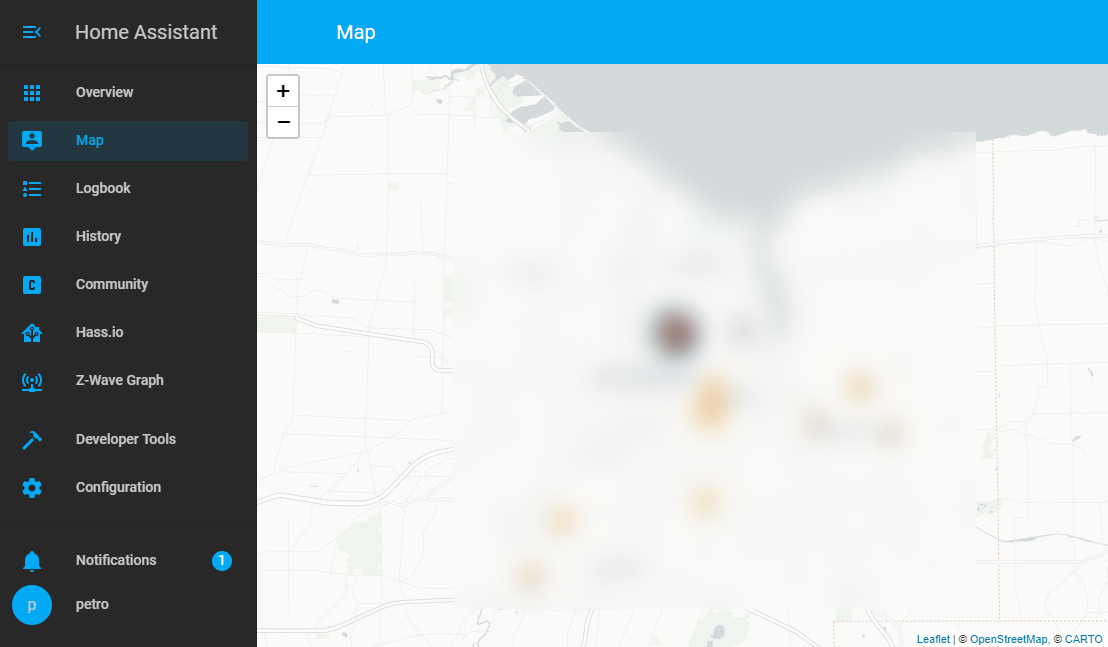Select the Z-Wave Graph antenna icon

pos(31,380)
